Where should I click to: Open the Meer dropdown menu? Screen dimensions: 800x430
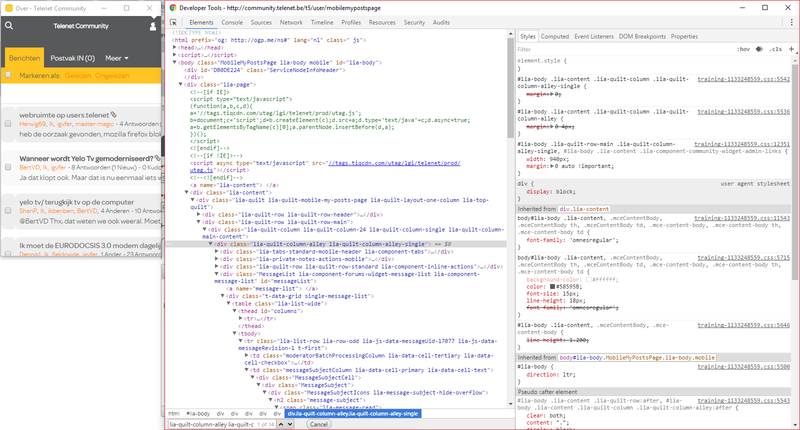tap(117, 58)
